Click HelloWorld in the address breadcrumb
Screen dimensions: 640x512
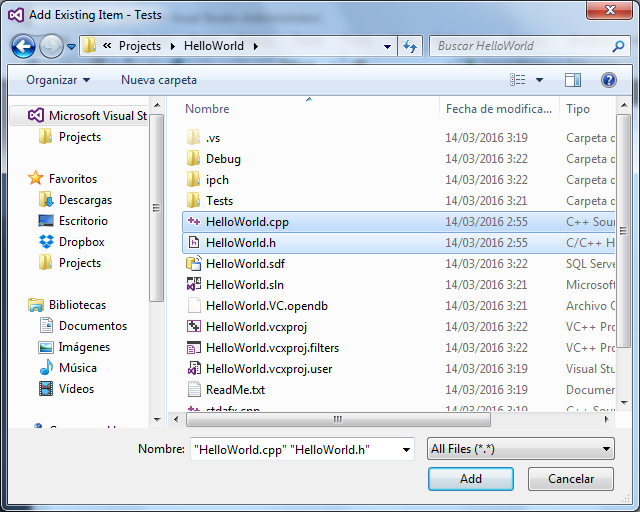pyautogui.click(x=213, y=46)
